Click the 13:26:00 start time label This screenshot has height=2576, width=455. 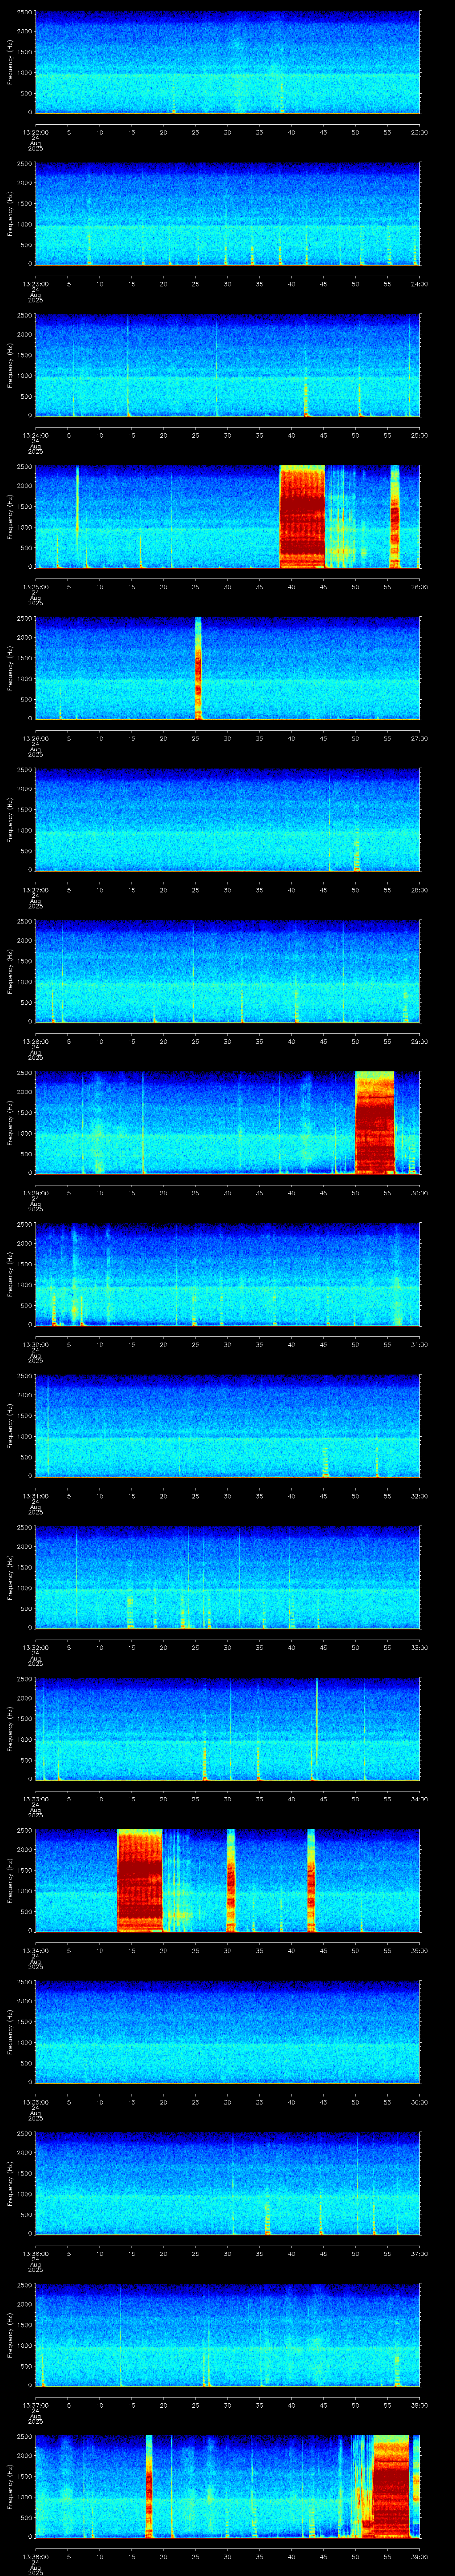(x=35, y=738)
